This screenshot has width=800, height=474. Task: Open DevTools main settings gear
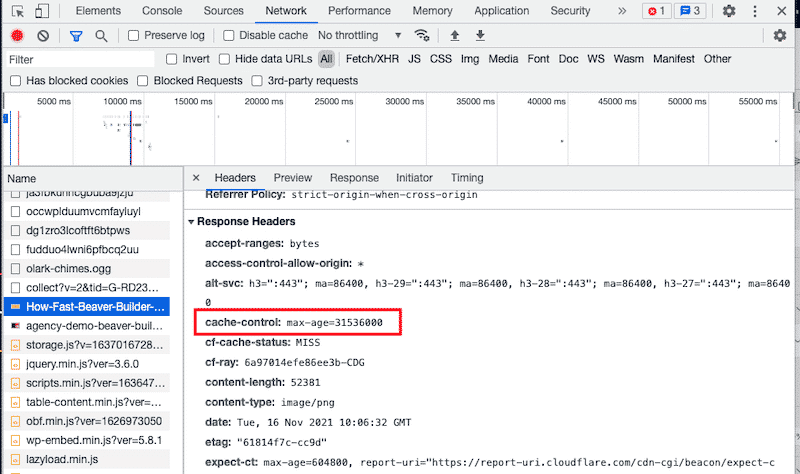[x=729, y=11]
